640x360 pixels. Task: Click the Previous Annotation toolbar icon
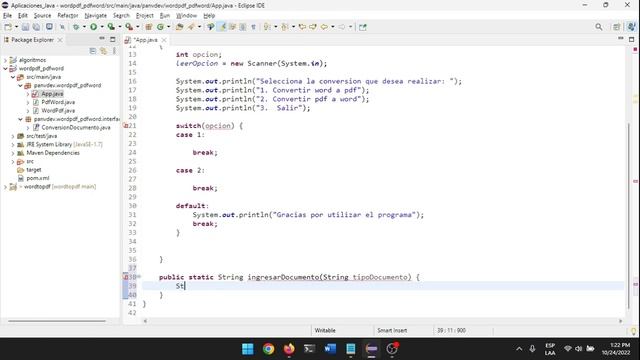(284, 27)
